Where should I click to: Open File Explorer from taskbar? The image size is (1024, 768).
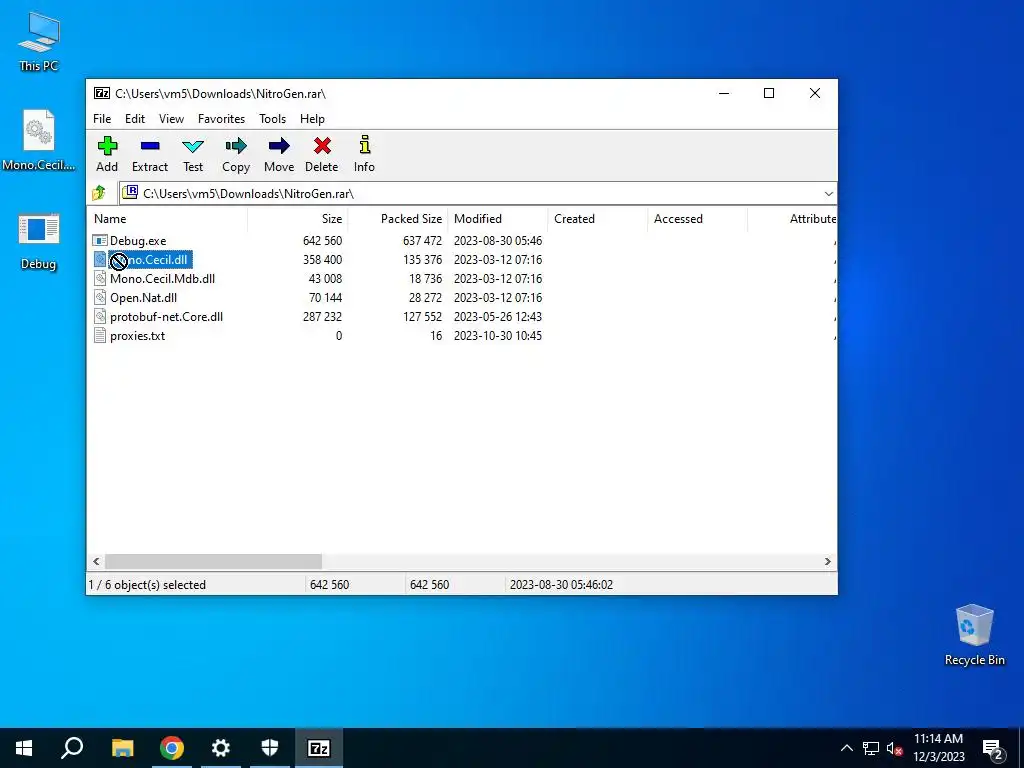pyautogui.click(x=122, y=748)
